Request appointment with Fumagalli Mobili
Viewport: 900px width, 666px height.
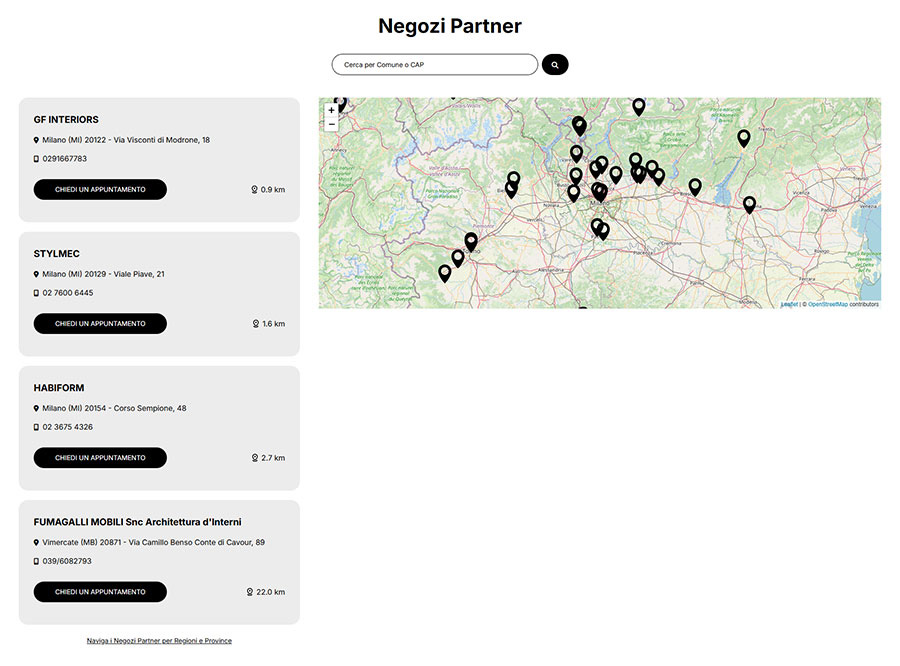pyautogui.click(x=100, y=592)
